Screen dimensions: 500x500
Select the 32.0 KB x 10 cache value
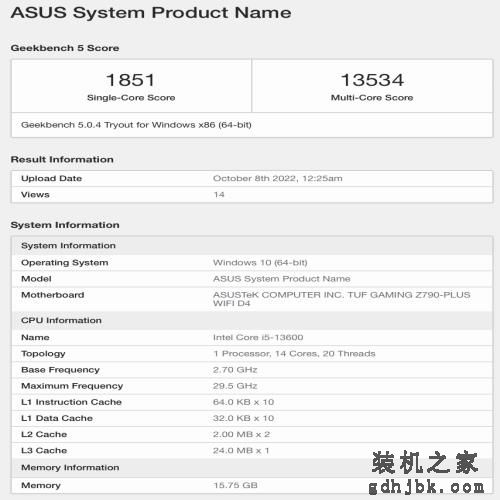[243, 418]
